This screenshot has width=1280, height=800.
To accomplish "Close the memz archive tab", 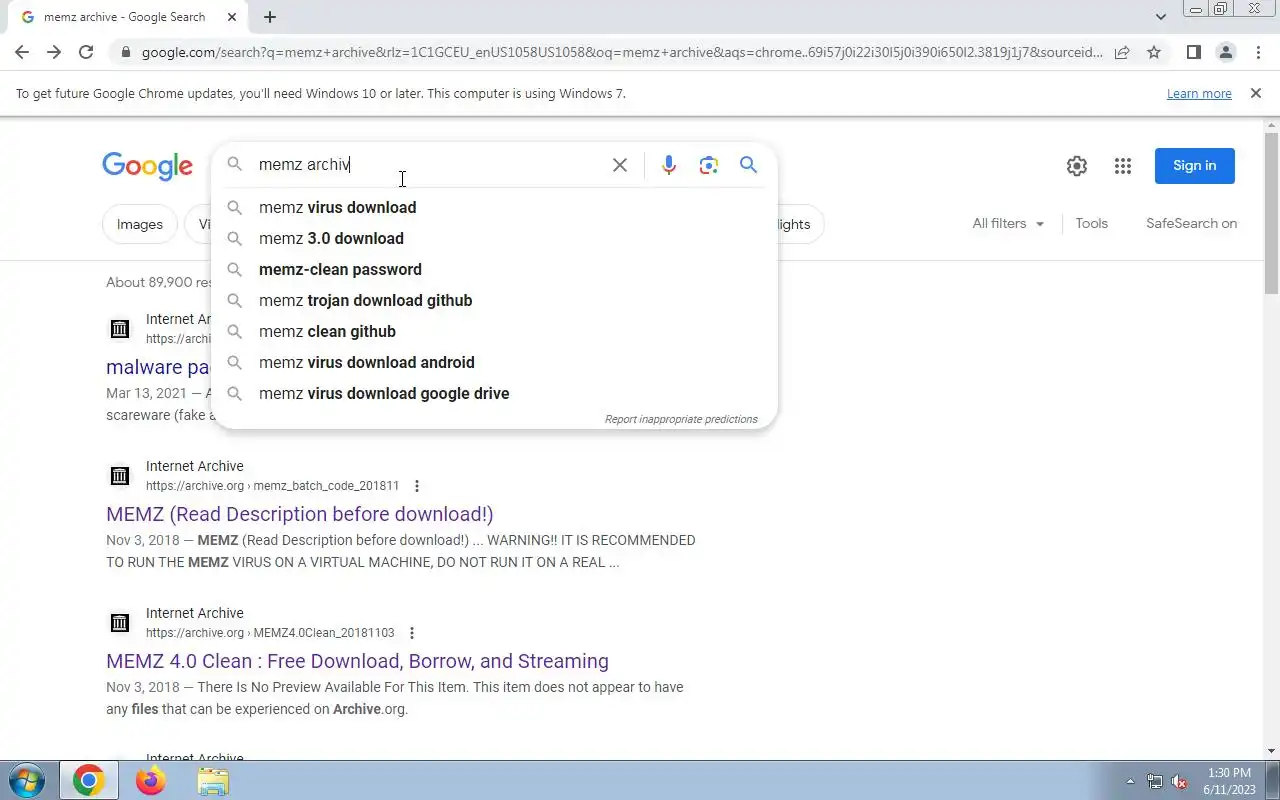I will pyautogui.click(x=232, y=17).
